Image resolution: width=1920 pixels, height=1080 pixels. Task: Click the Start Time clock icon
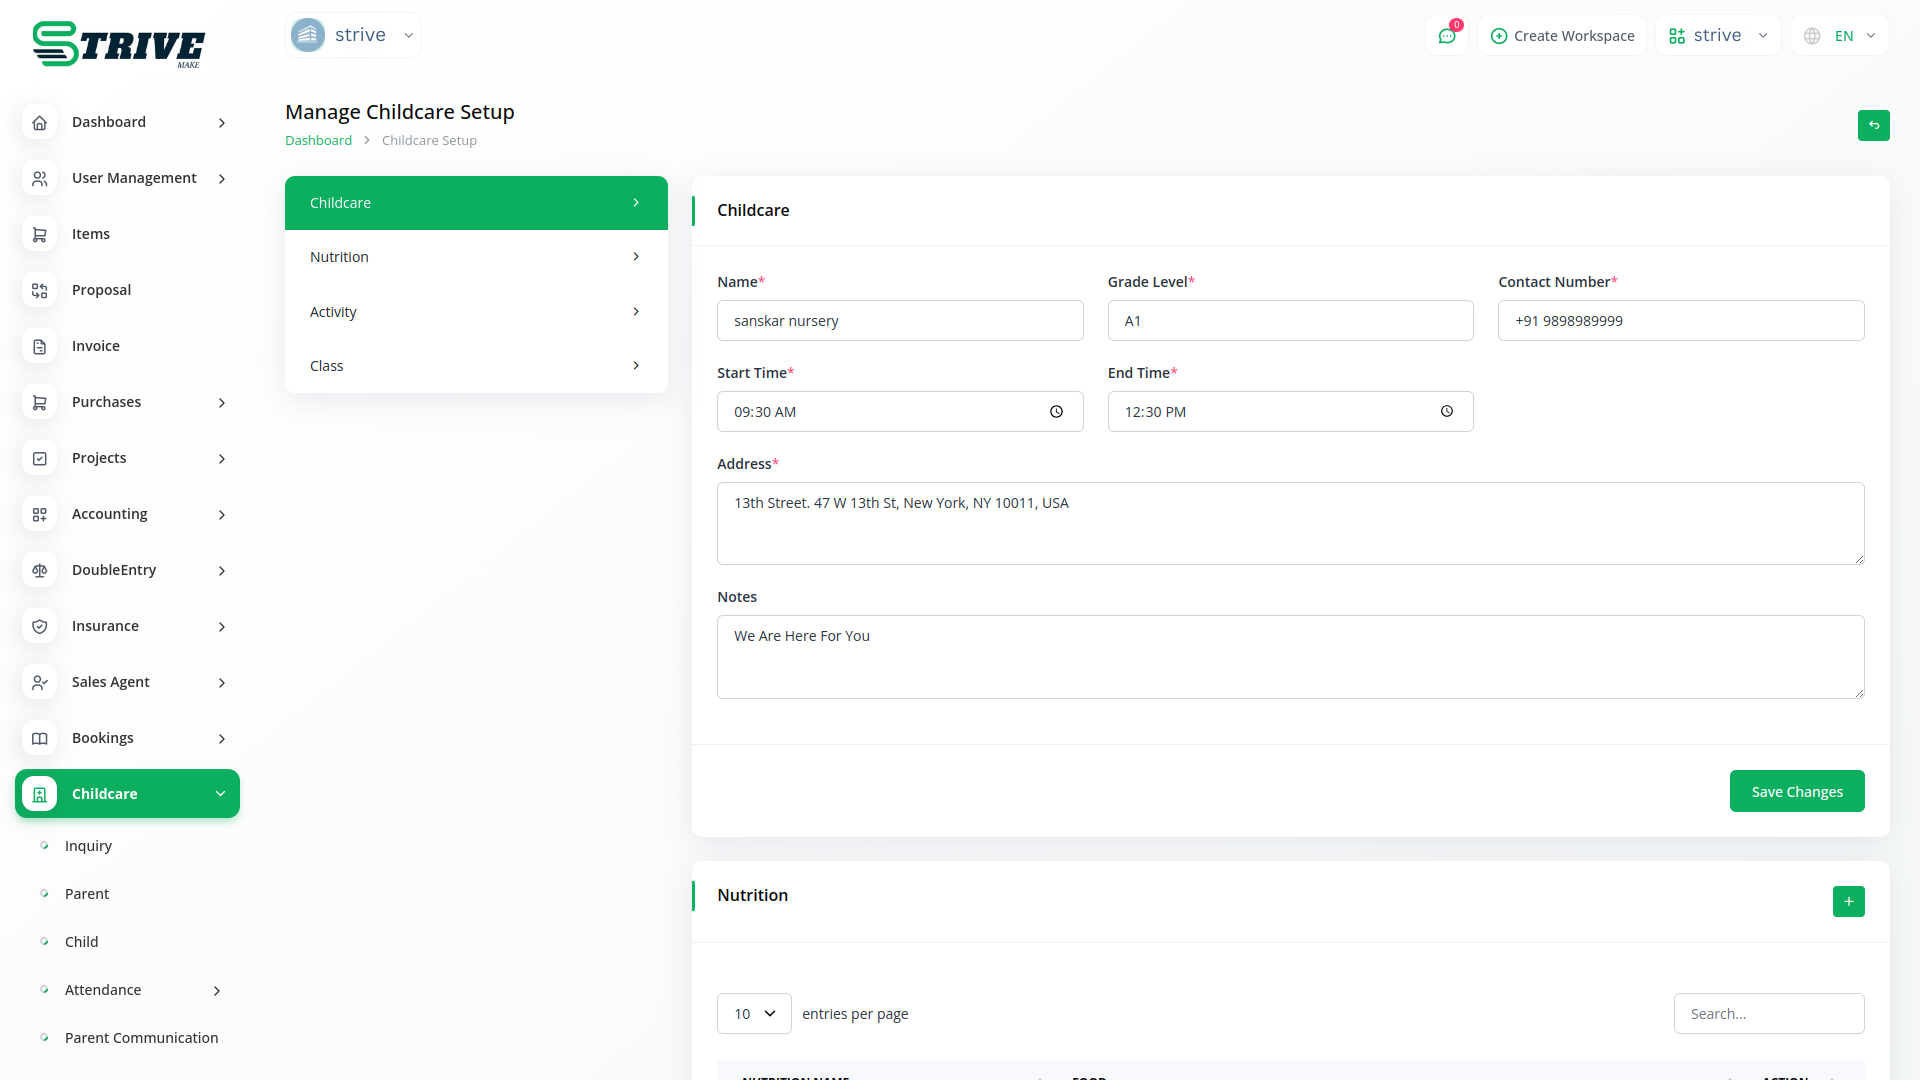1056,412
